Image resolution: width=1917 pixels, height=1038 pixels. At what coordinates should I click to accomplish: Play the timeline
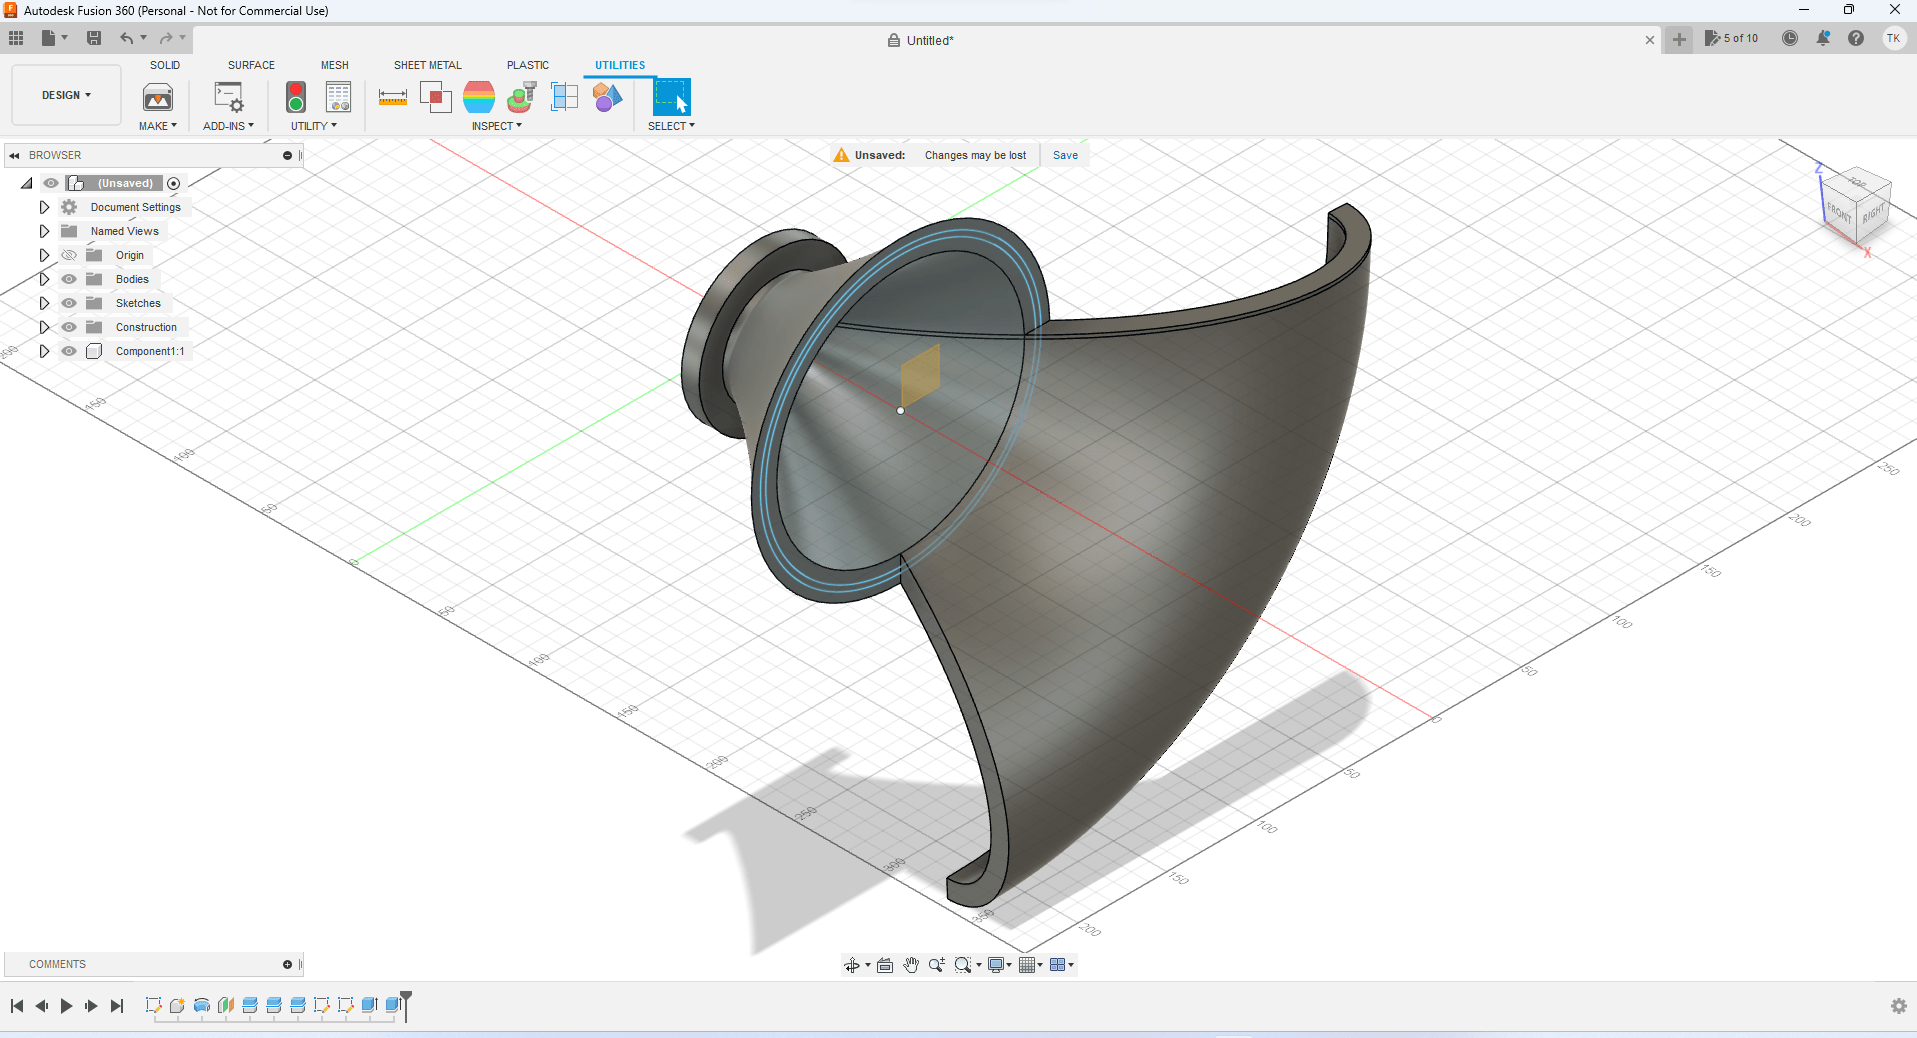(x=67, y=1006)
